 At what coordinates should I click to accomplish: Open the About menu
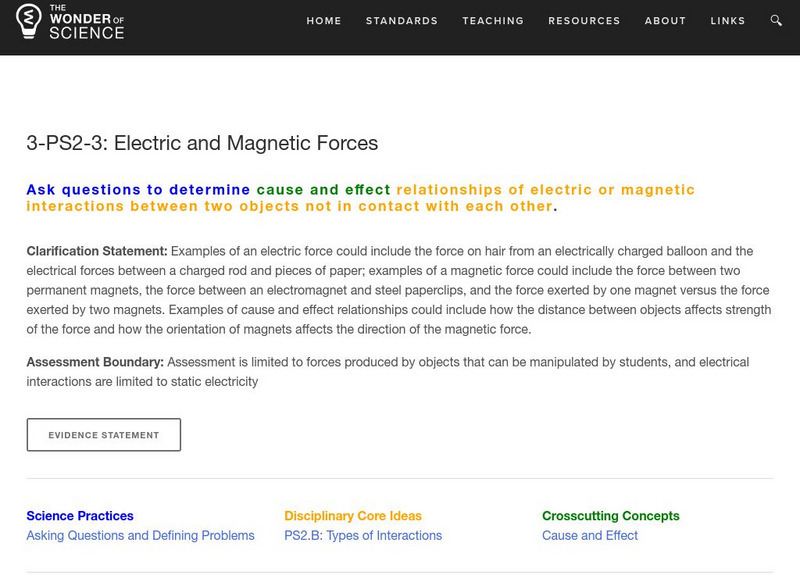point(665,21)
